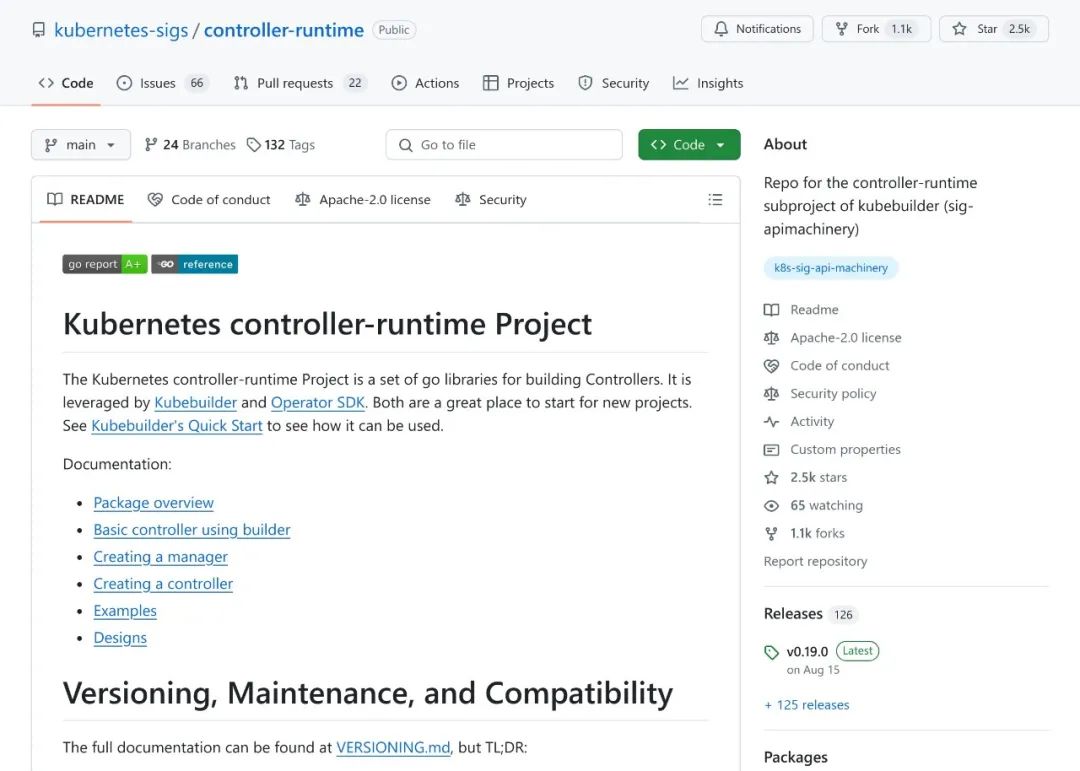
Task: Click the controller-runtime repository link
Action: tap(284, 30)
